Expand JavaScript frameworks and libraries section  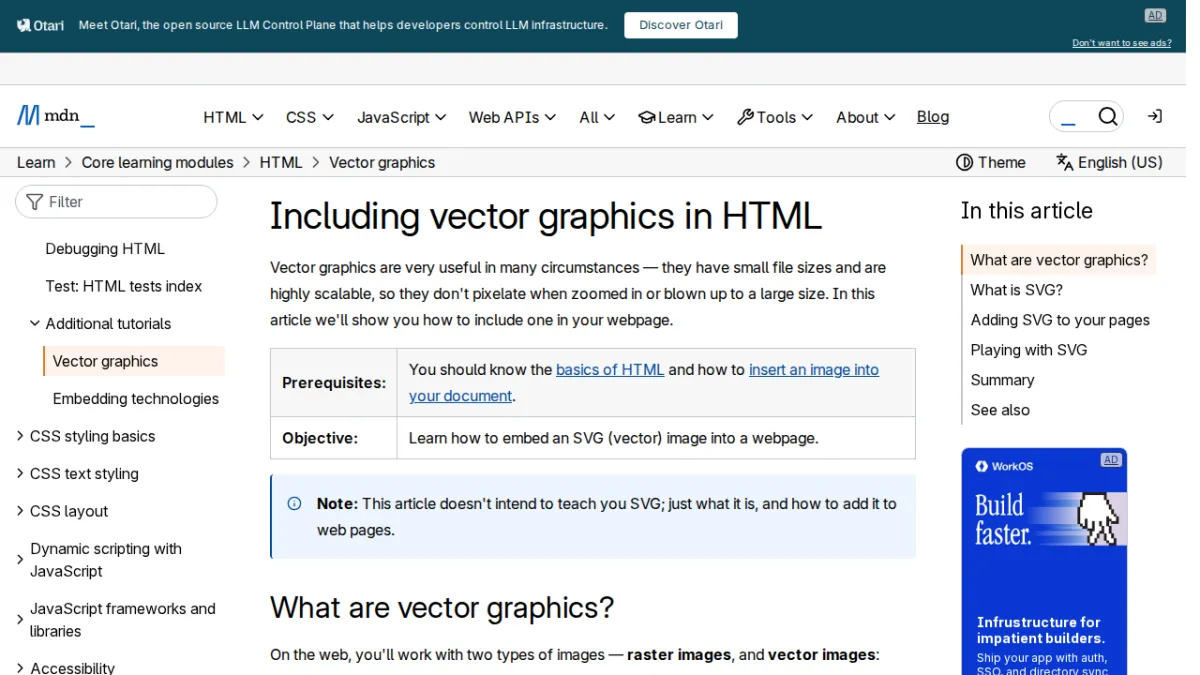click(117, 620)
